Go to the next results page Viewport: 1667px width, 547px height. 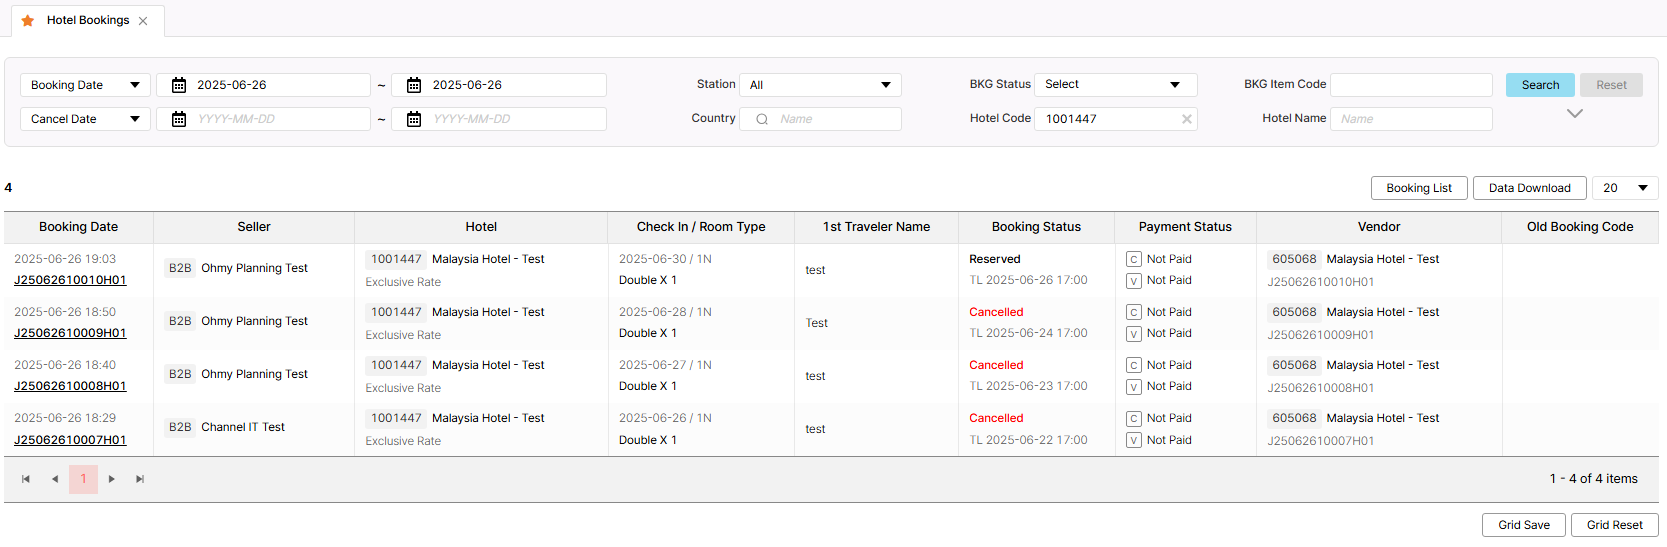point(112,479)
